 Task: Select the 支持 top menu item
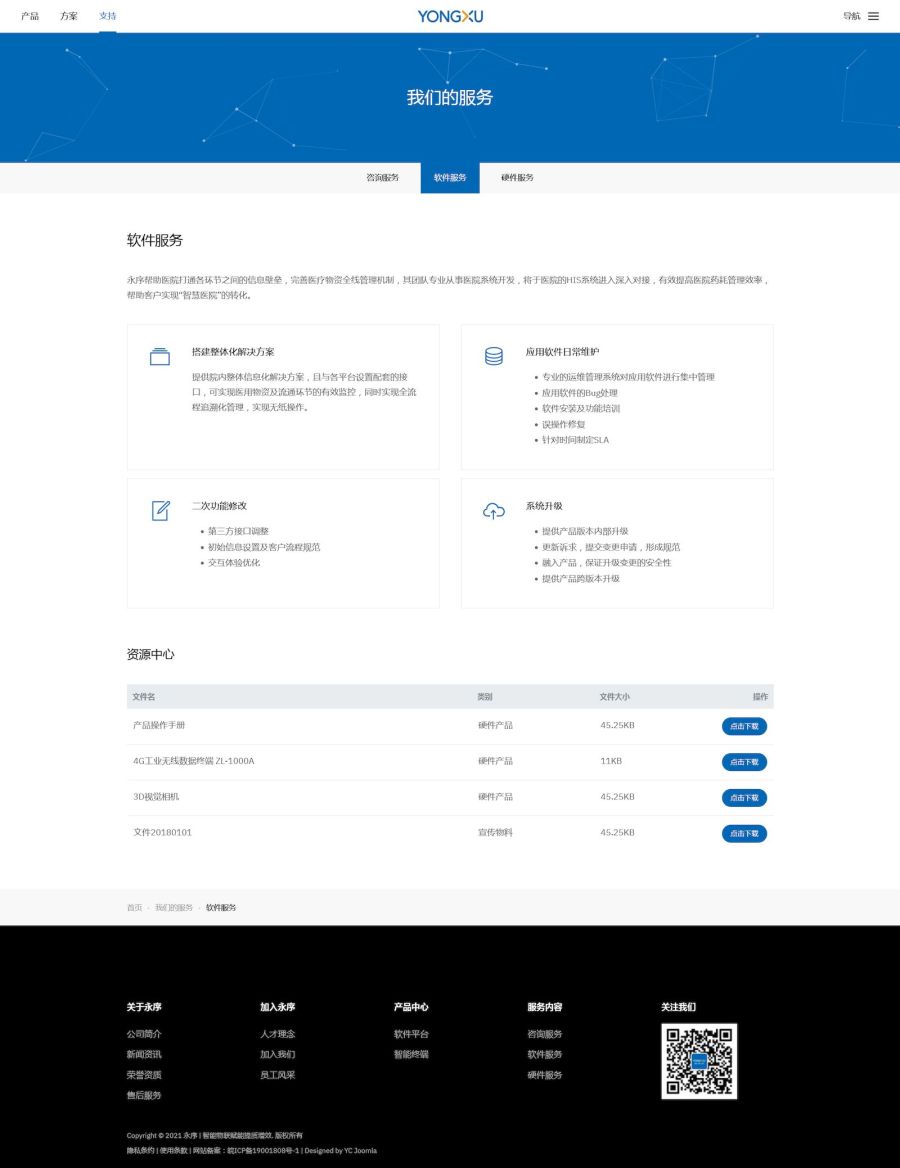107,16
